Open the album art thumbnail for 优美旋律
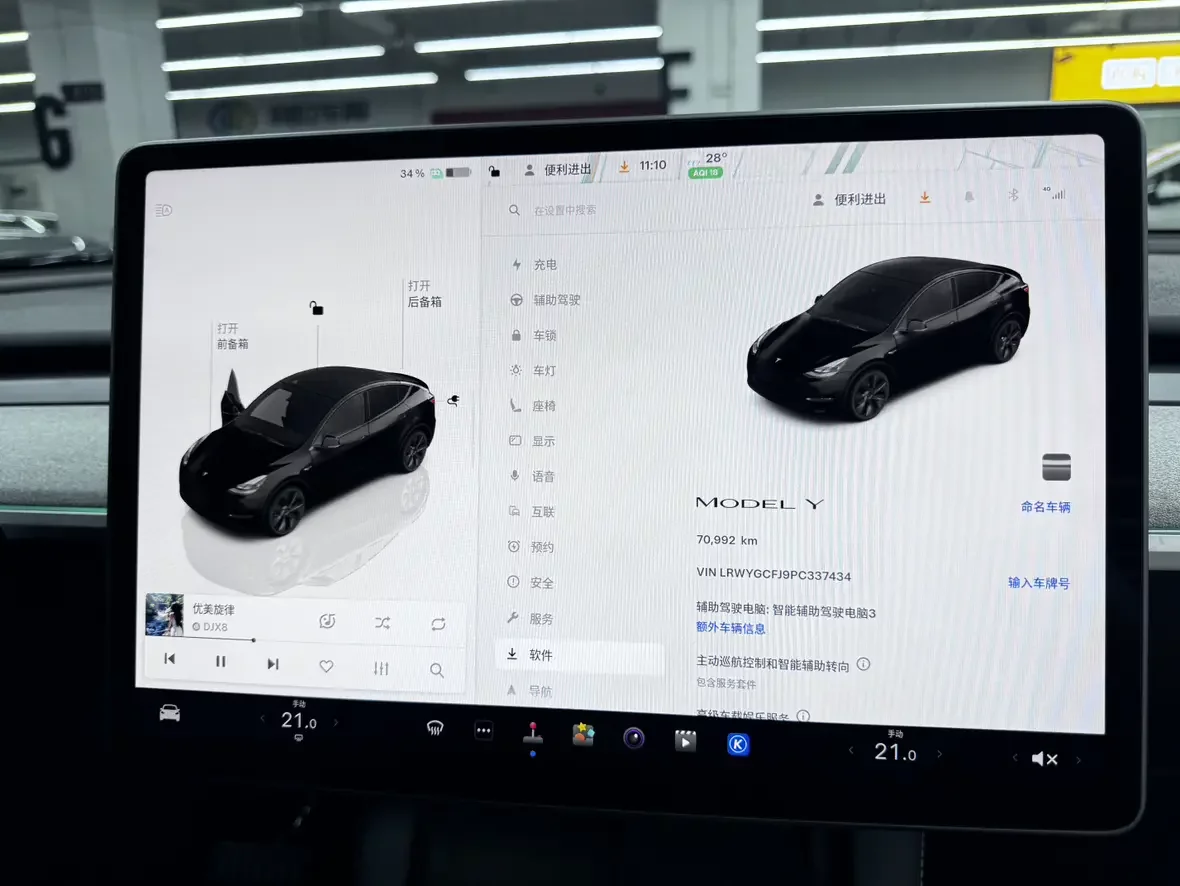 [164, 614]
